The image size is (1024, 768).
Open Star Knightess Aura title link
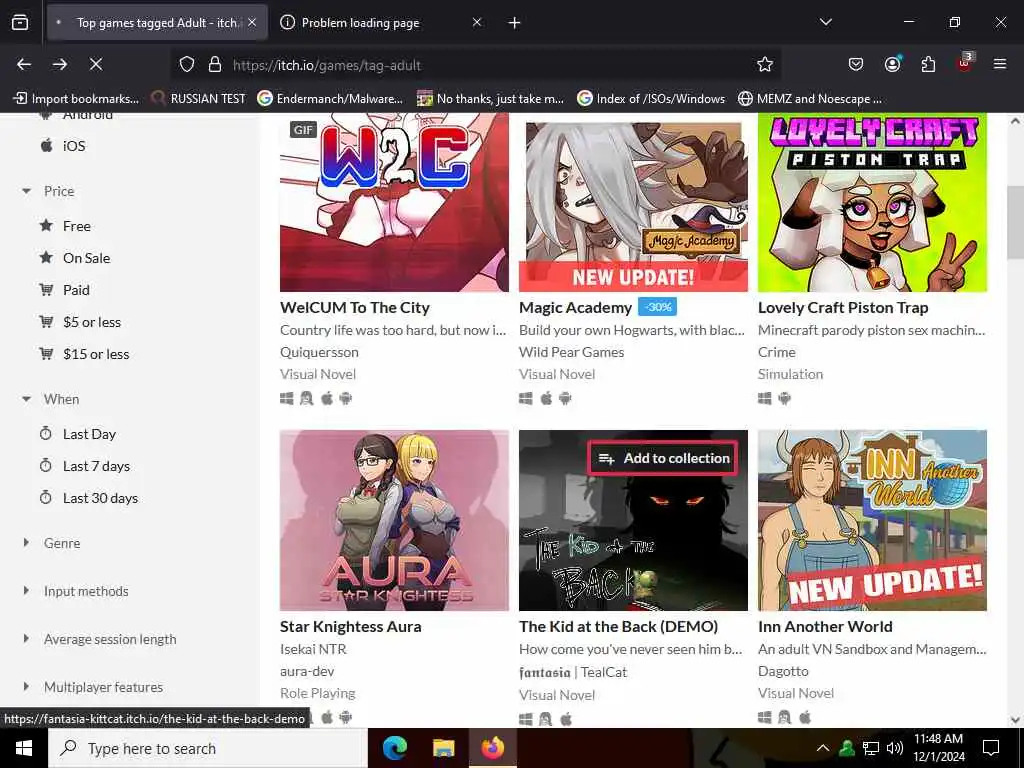pyautogui.click(x=351, y=627)
